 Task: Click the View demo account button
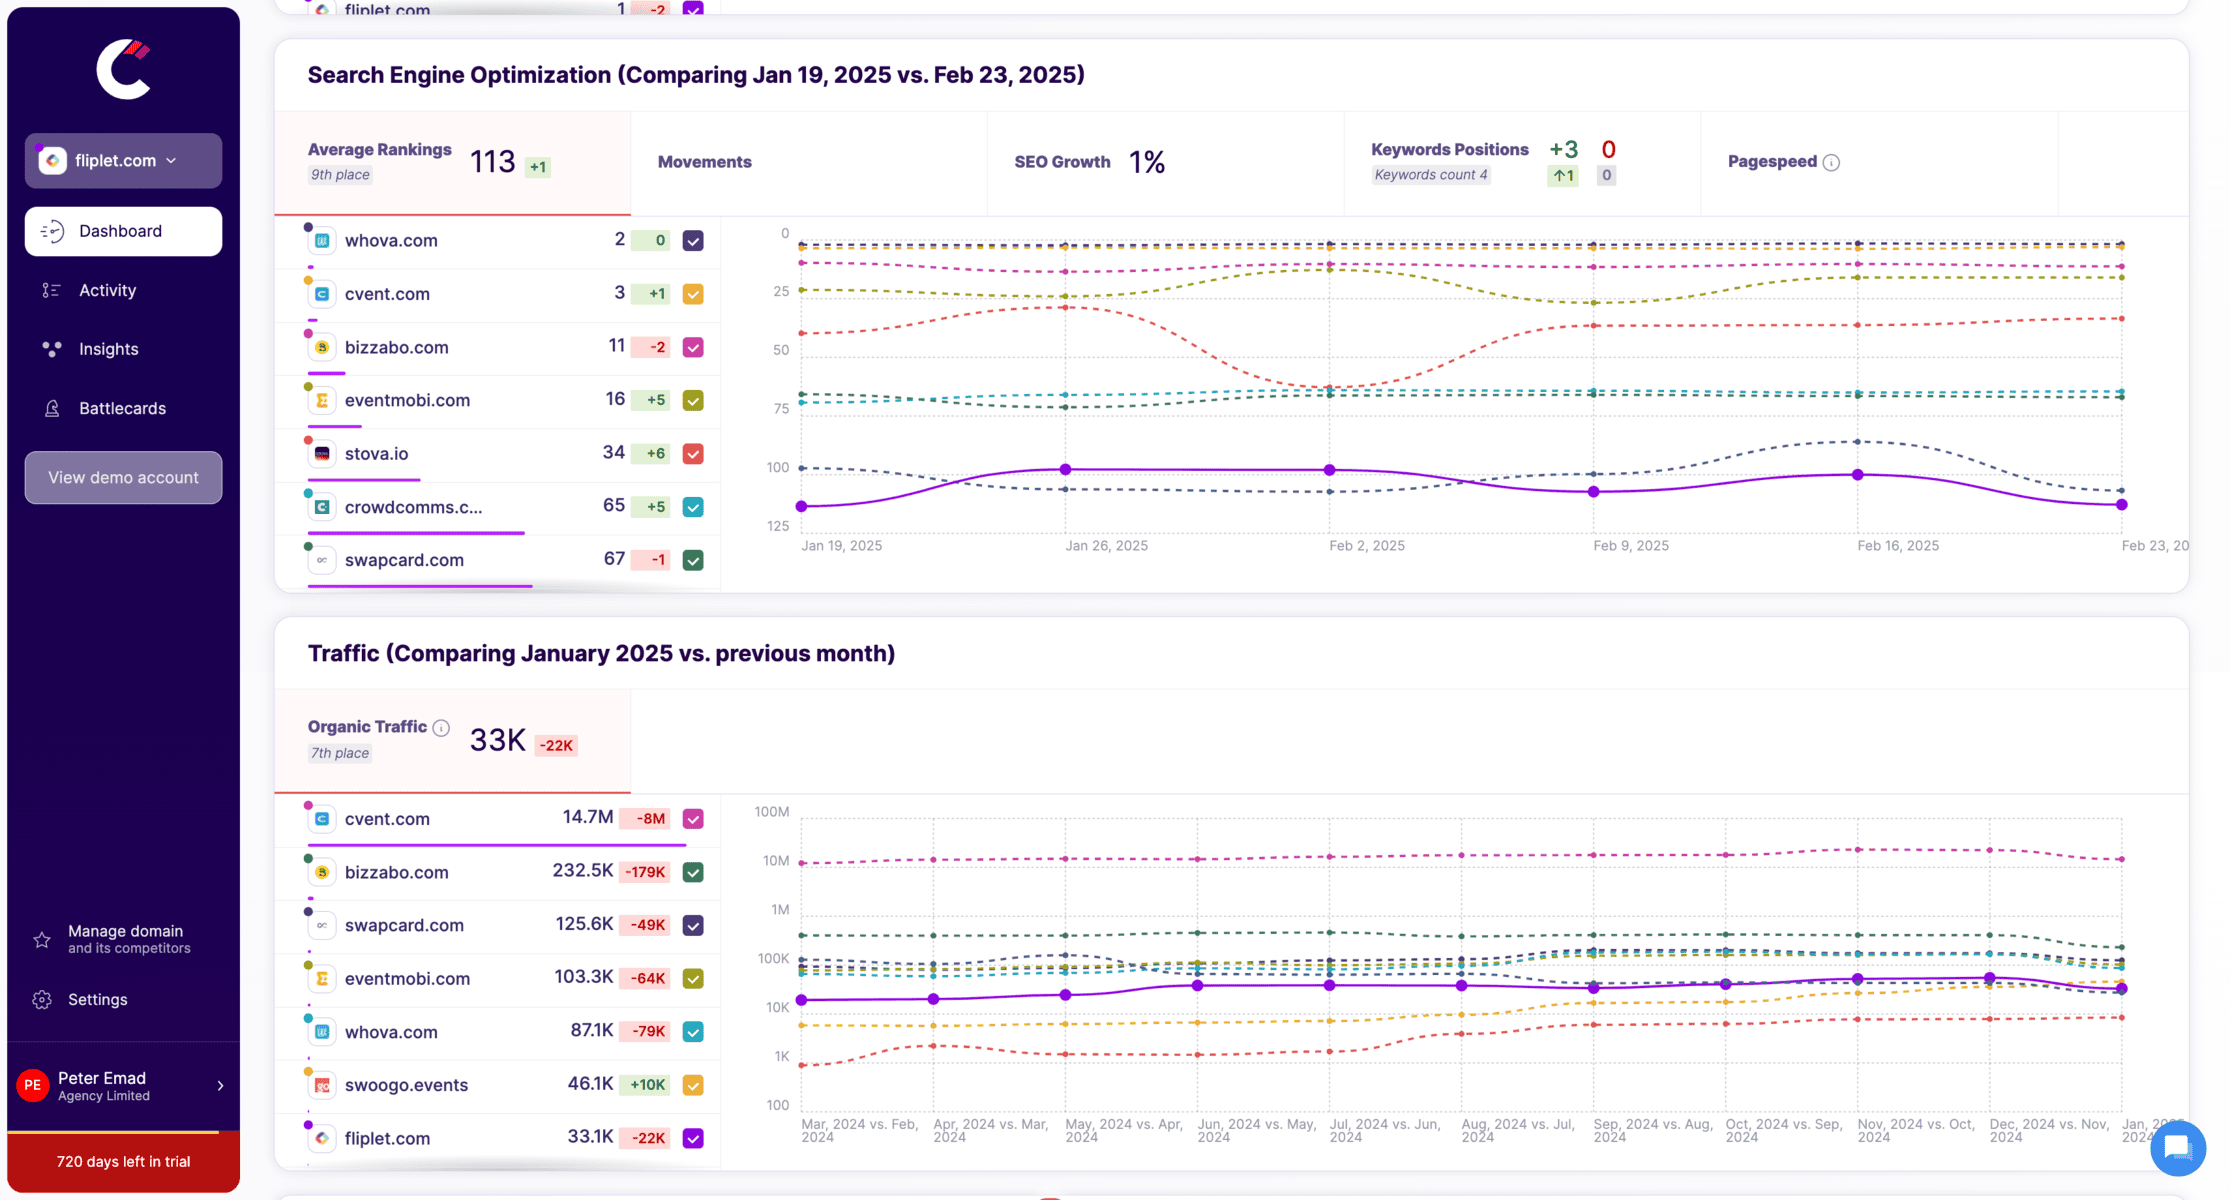[x=124, y=478]
